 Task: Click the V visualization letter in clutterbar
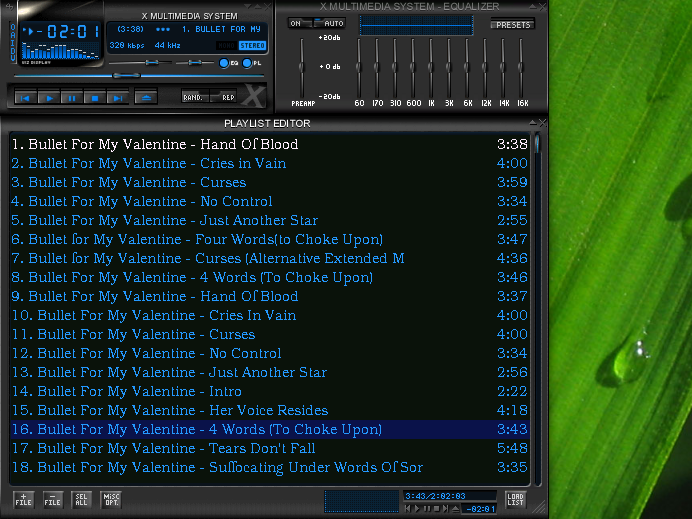(x=13, y=57)
